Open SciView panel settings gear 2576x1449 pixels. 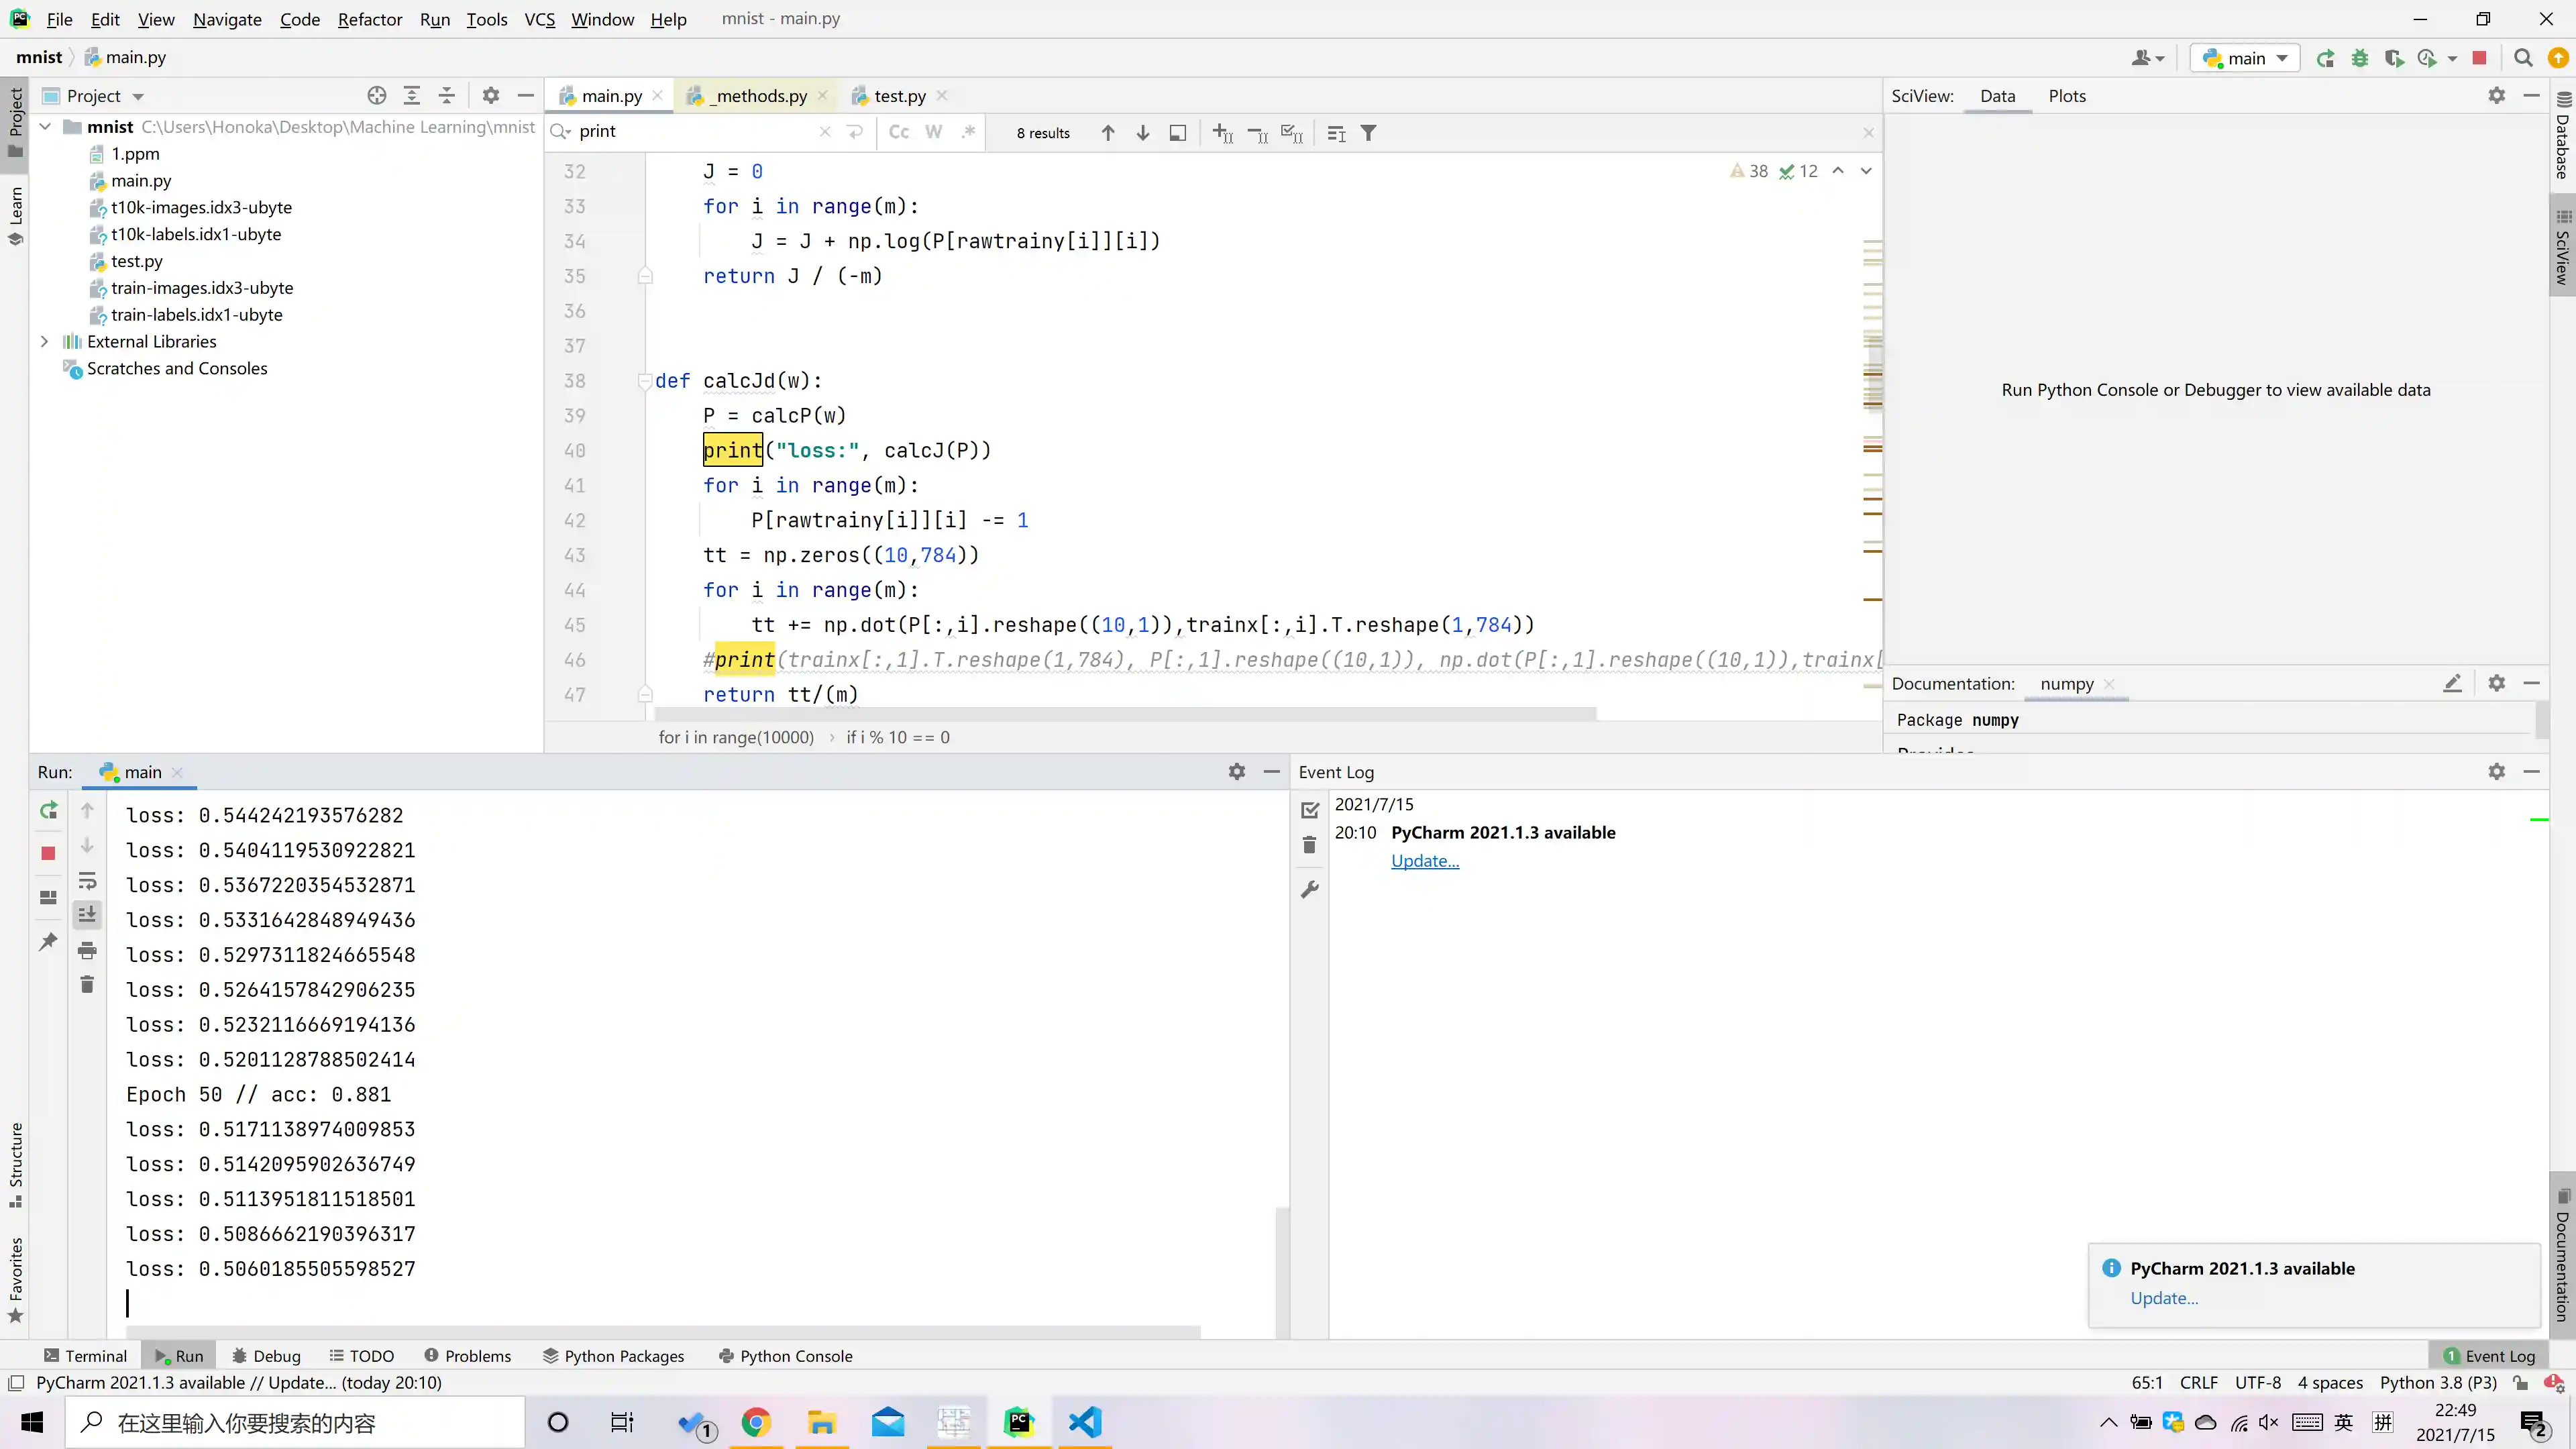(x=2497, y=96)
